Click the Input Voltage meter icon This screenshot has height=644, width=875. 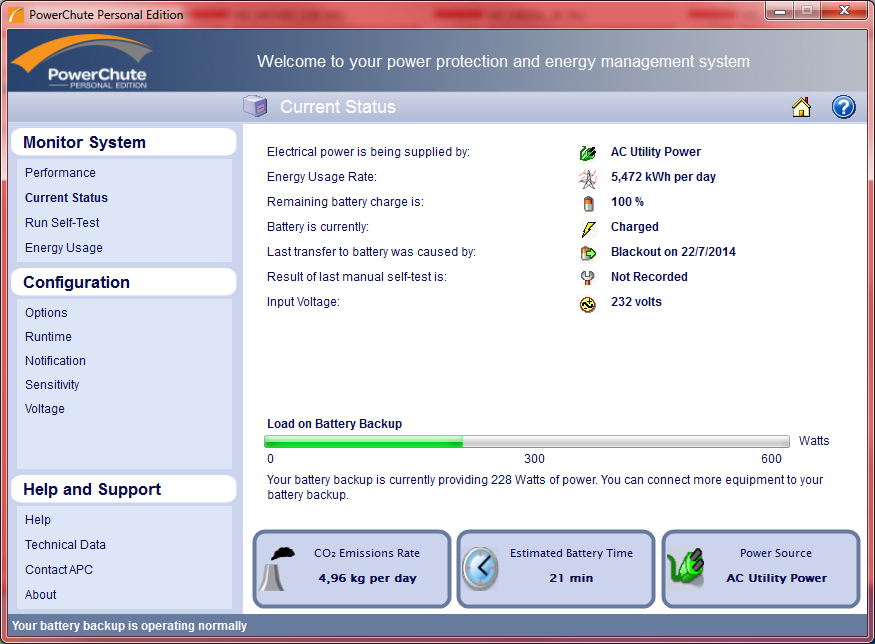tap(587, 303)
